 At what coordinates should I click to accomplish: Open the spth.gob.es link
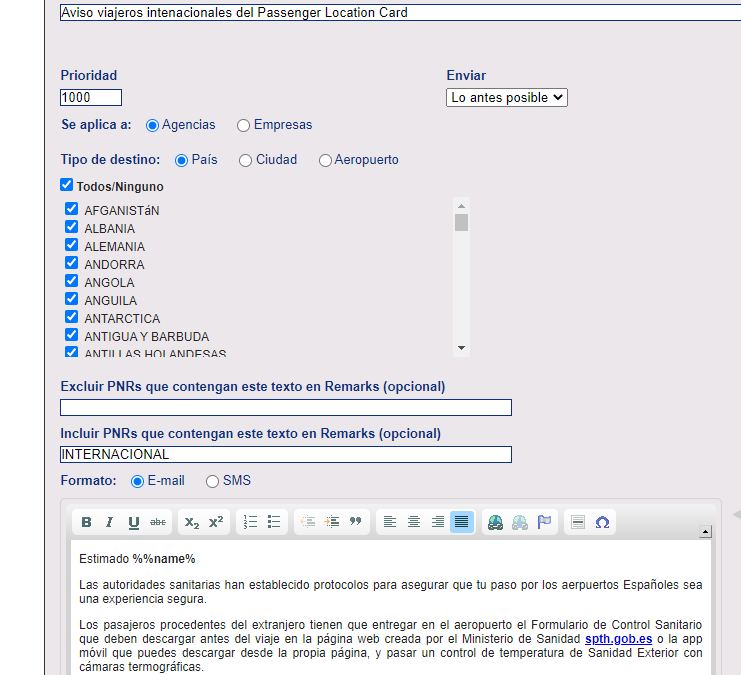(618, 638)
